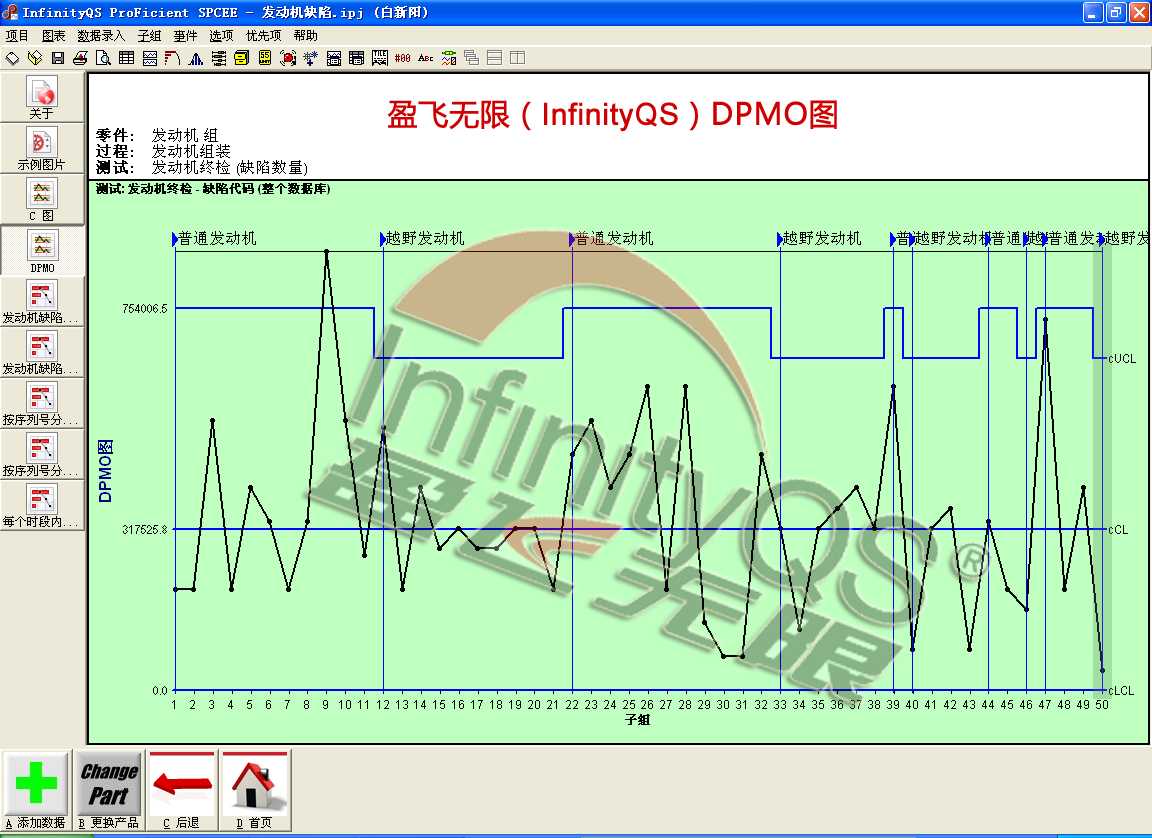
Task: Click the red Pareto curve icon
Action: click(x=173, y=58)
